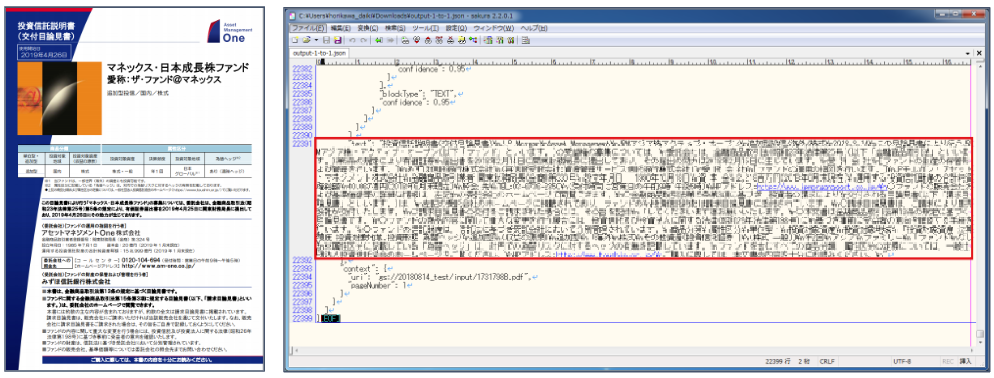Click line number 22391 in the gutter
The width and height of the screenshot is (994, 378).
point(302,144)
